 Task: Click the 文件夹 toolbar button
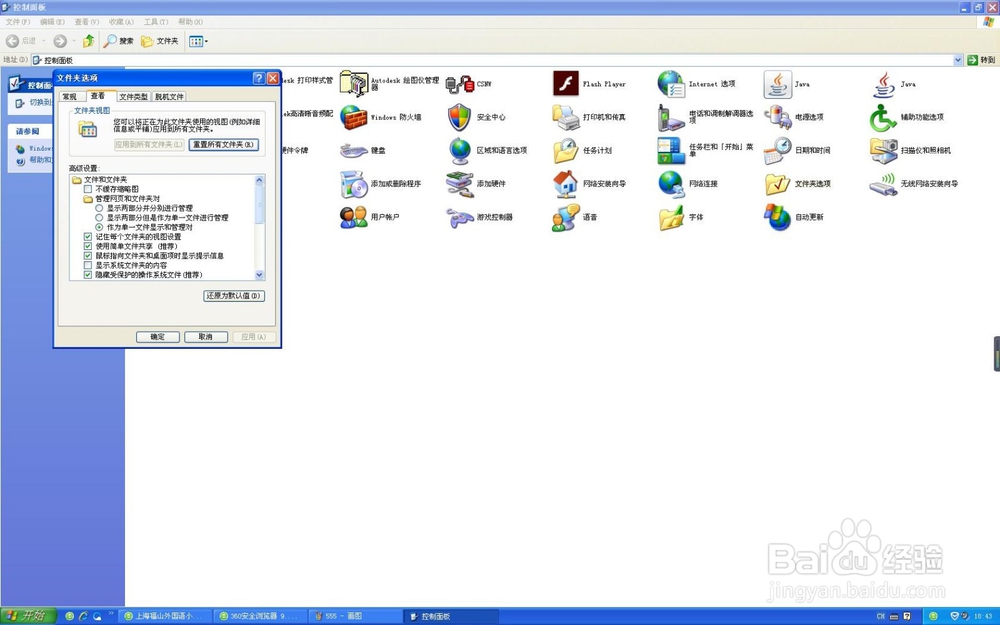tap(159, 41)
